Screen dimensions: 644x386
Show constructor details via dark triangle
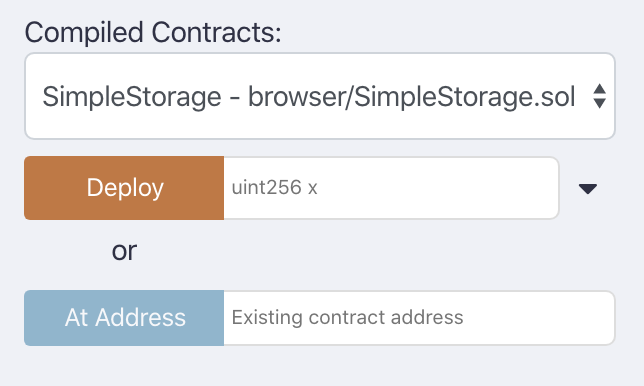coord(588,188)
